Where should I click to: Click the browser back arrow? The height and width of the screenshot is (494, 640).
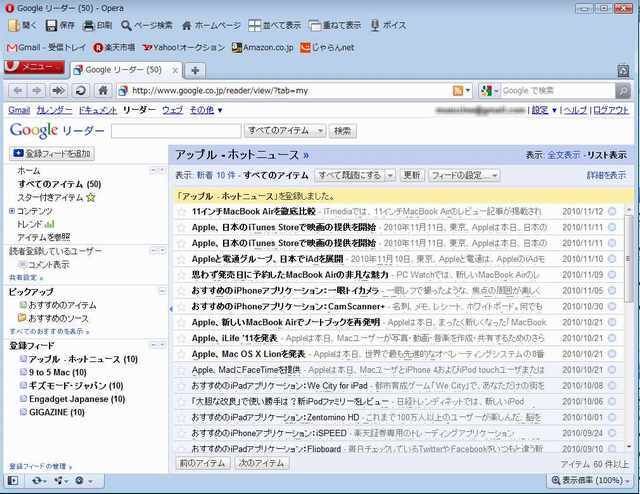point(18,91)
